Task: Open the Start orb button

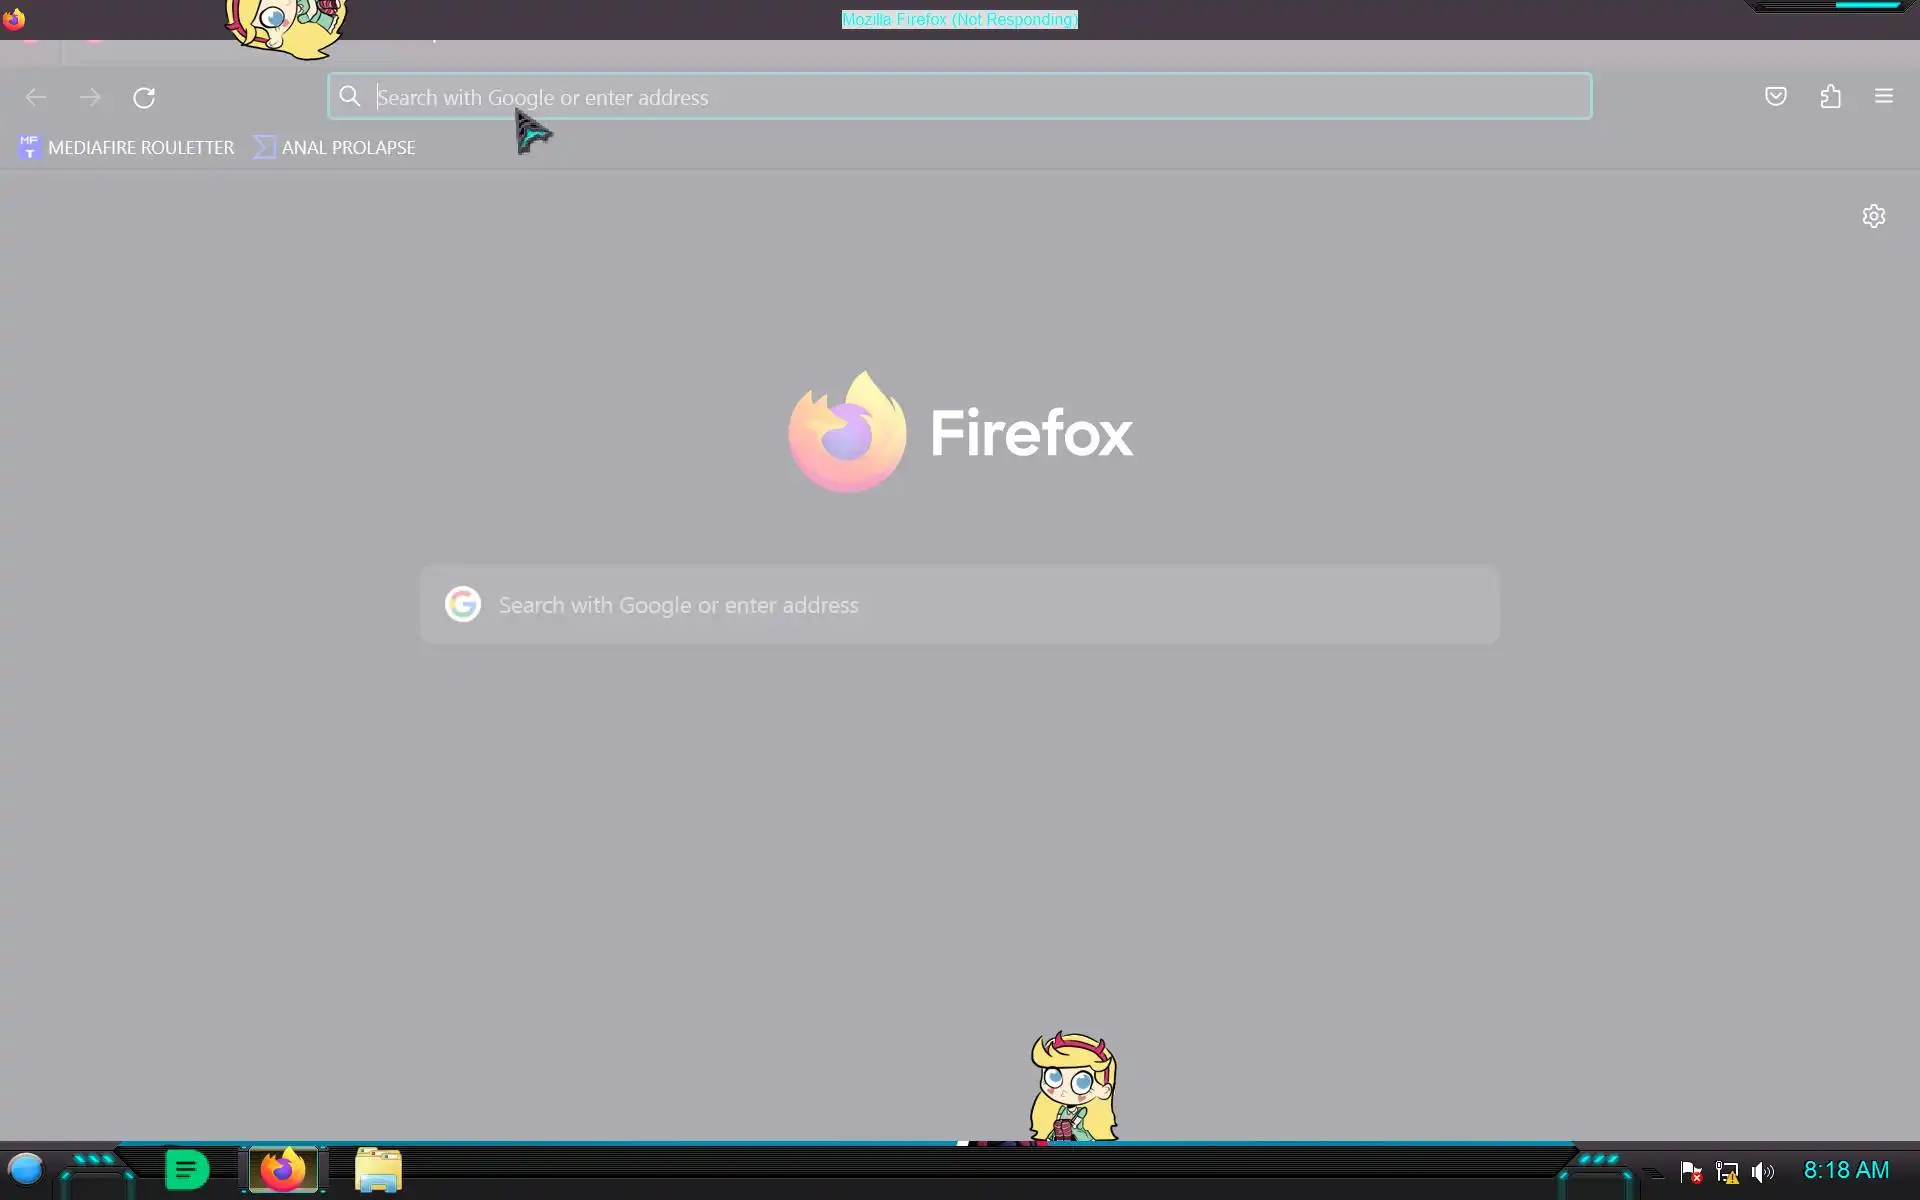Action: pyautogui.click(x=25, y=1169)
